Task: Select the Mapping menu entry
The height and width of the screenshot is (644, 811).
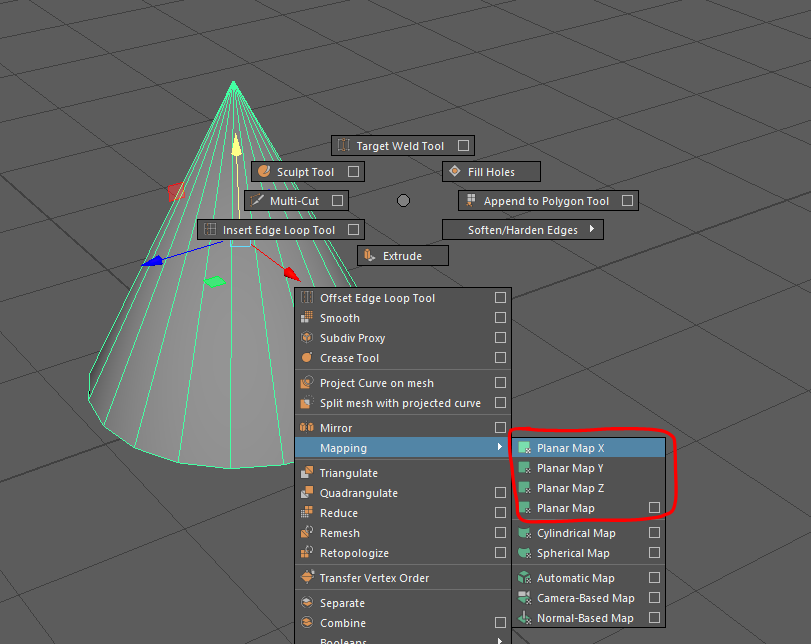Action: 402,447
